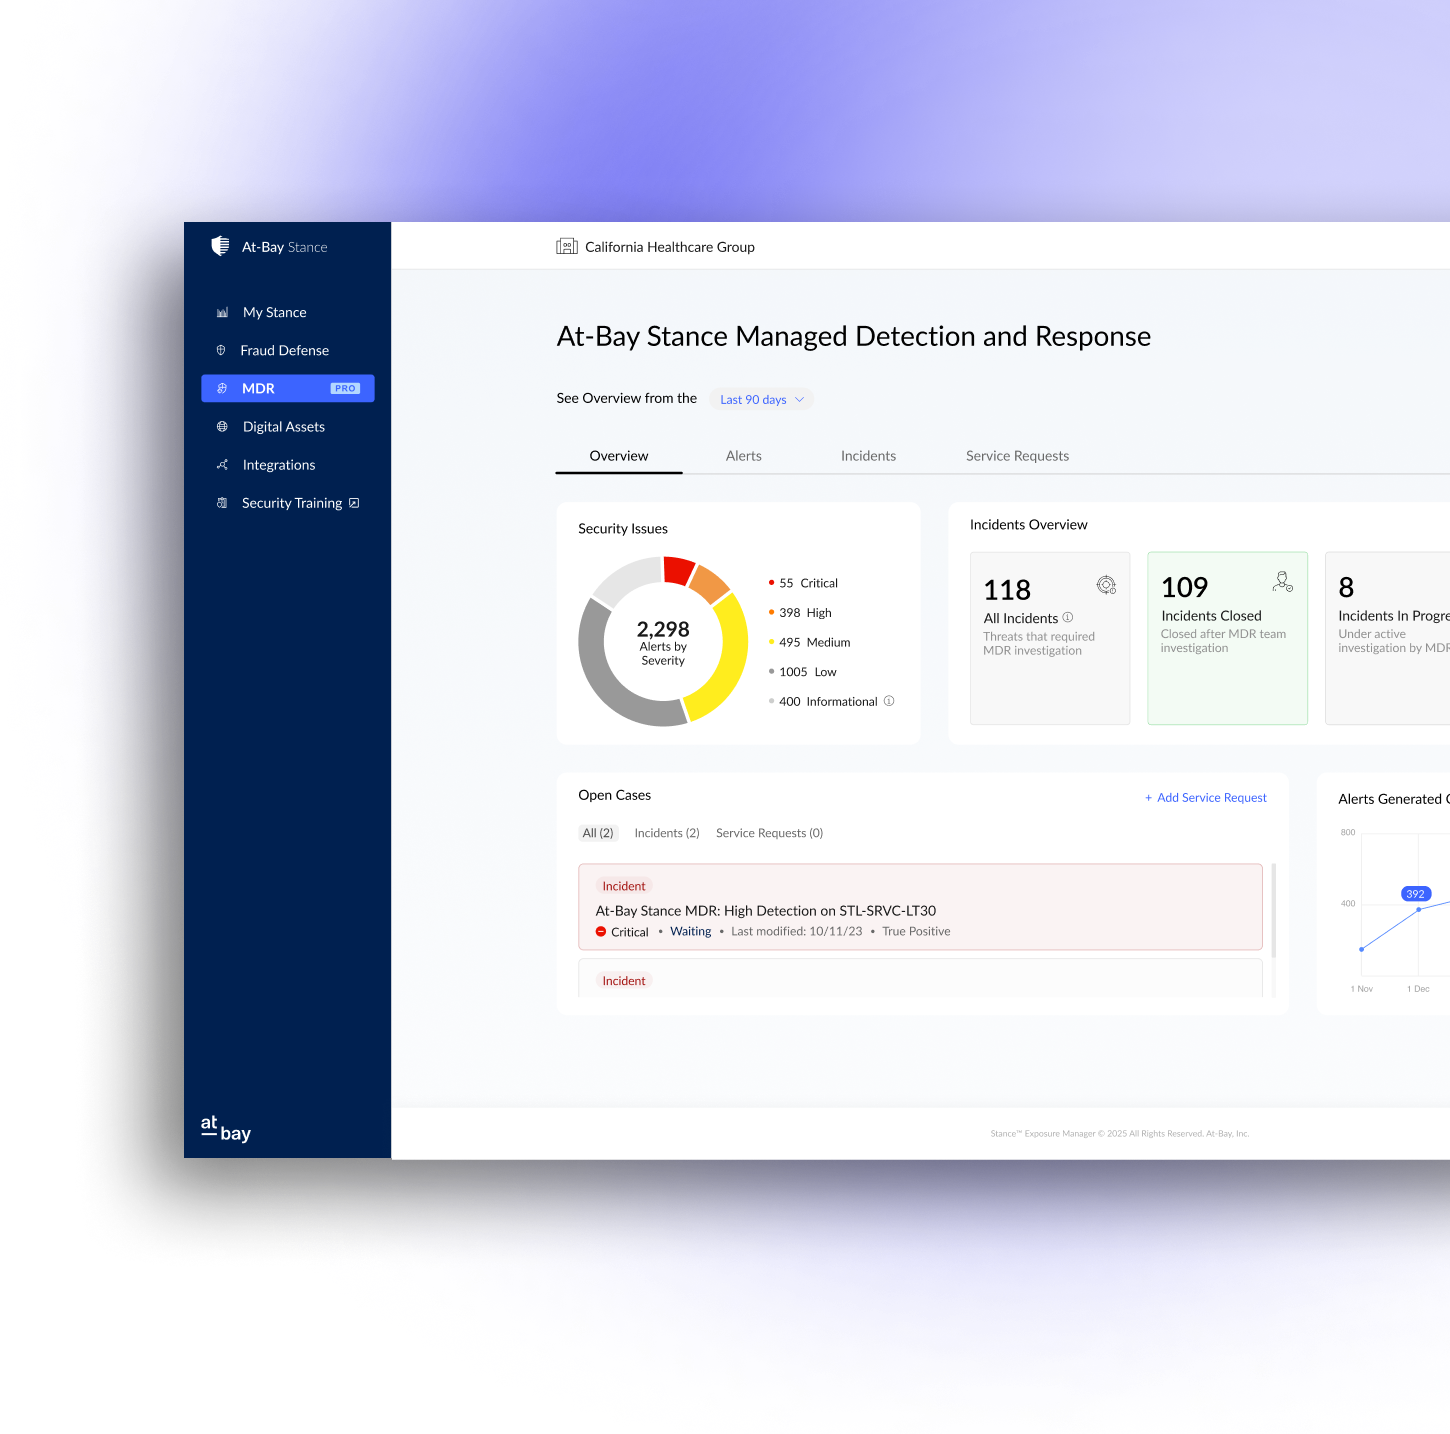Image resolution: width=1450 pixels, height=1434 pixels.
Task: Click the Waiting status link on the critical incident
Action: point(690,931)
